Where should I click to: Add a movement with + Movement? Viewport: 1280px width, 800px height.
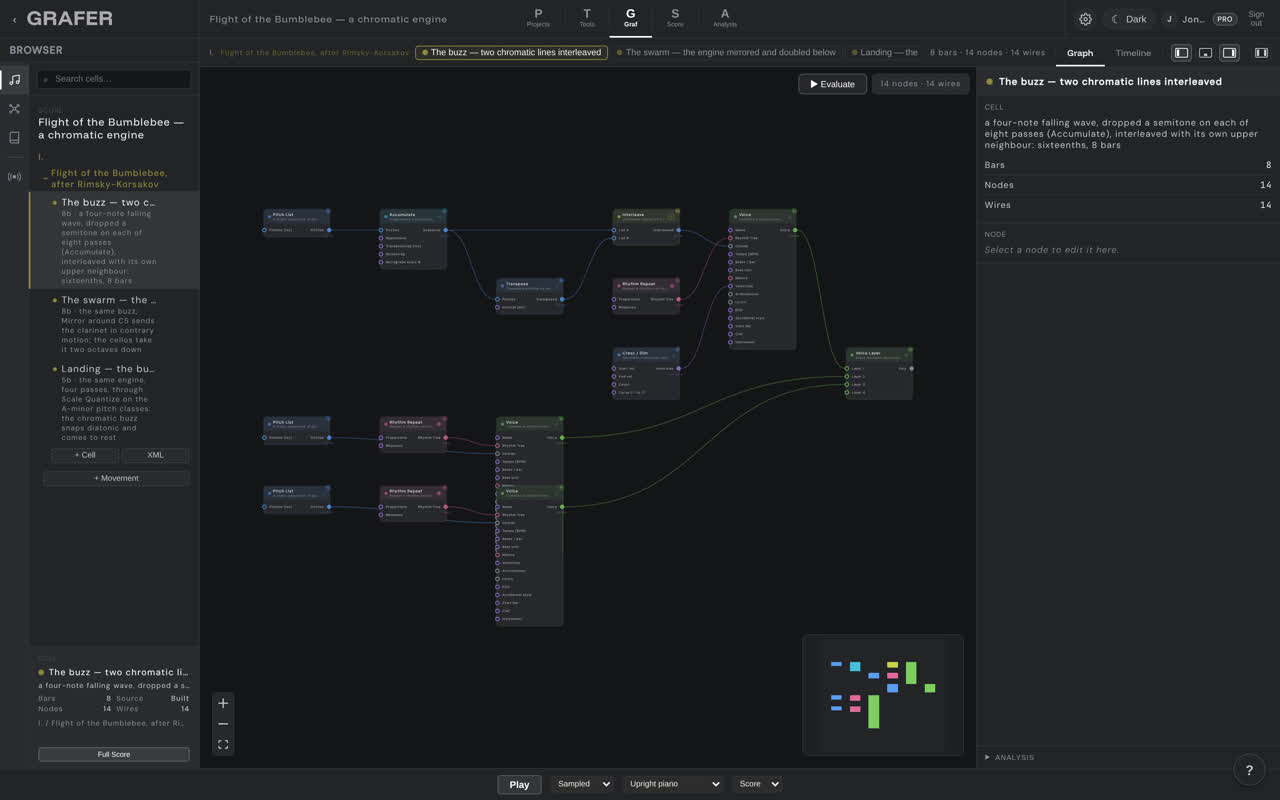116,478
